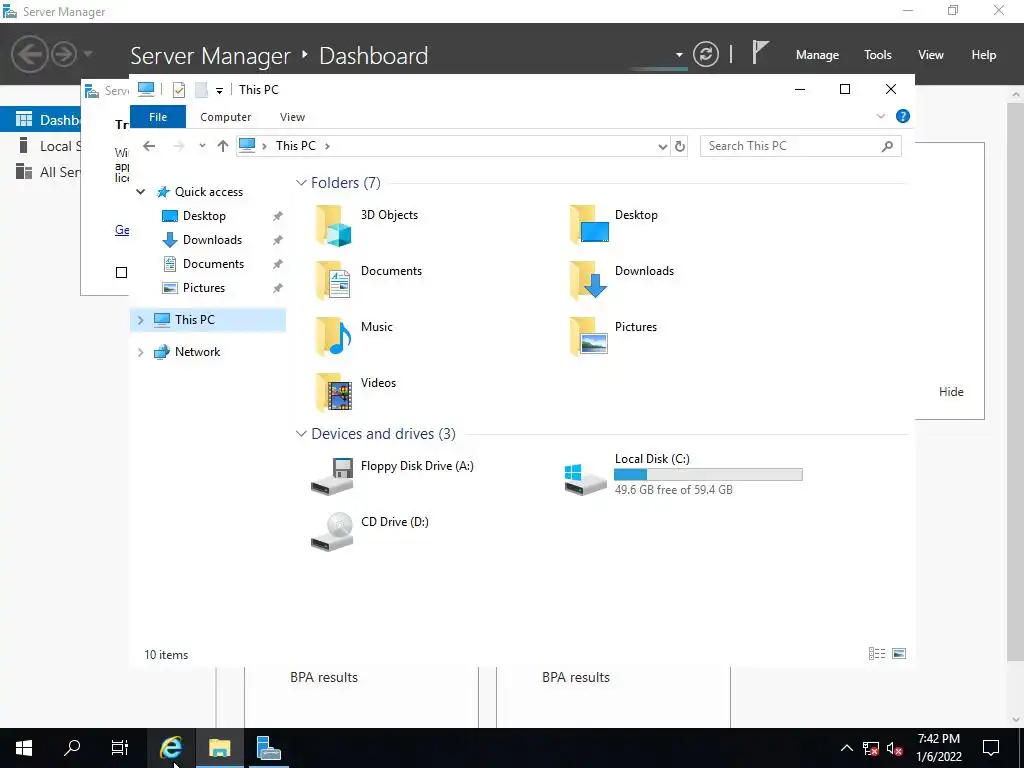Open Server Manager notifications flag
The image size is (1024, 768).
tap(760, 52)
